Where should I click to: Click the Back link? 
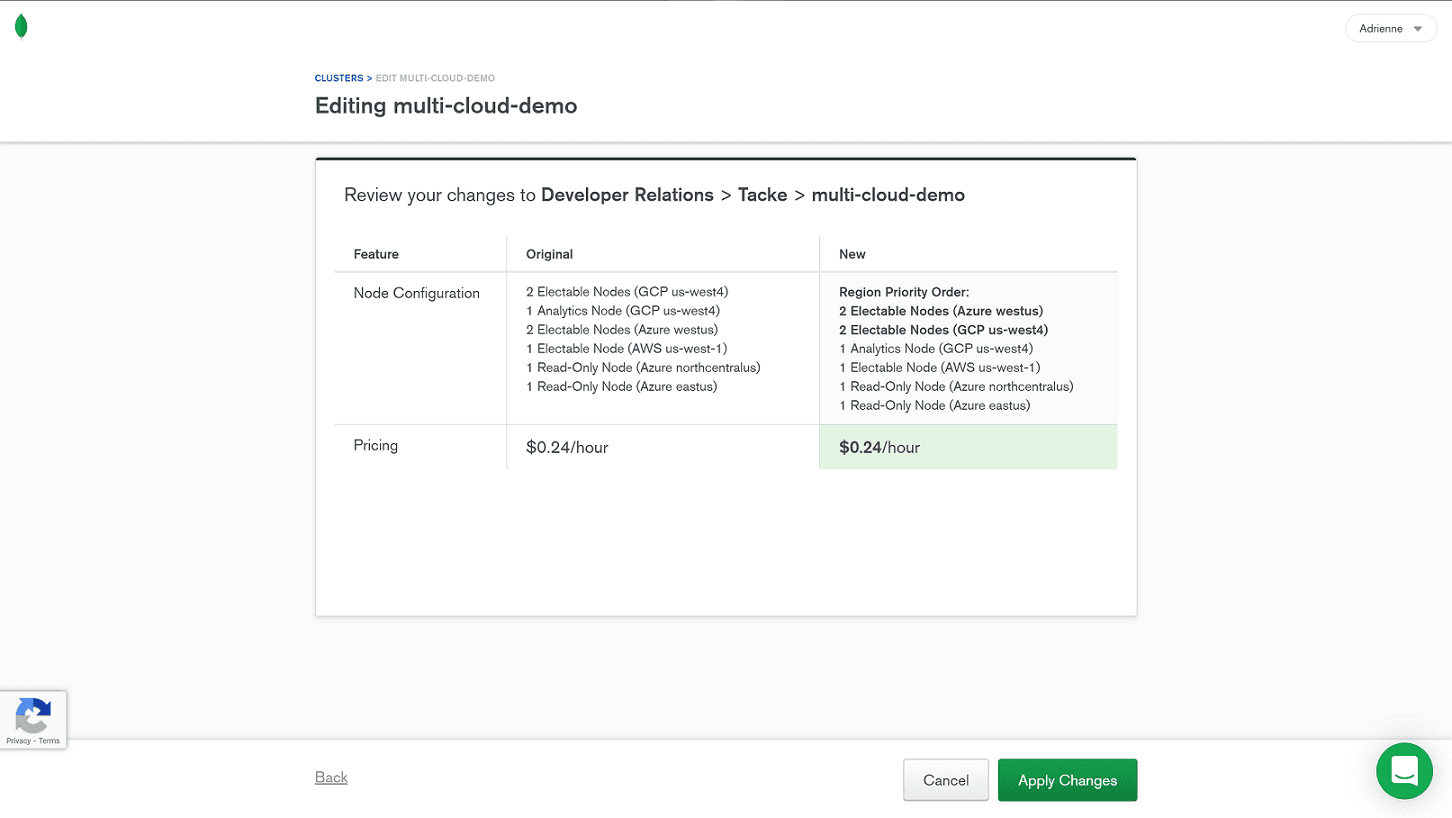[x=331, y=777]
